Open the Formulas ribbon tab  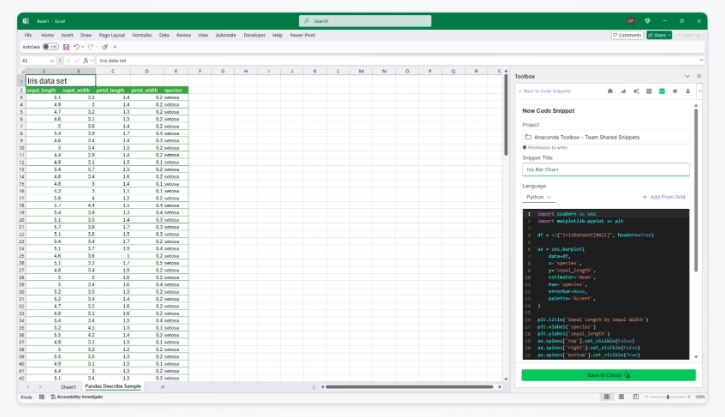(x=150, y=34)
